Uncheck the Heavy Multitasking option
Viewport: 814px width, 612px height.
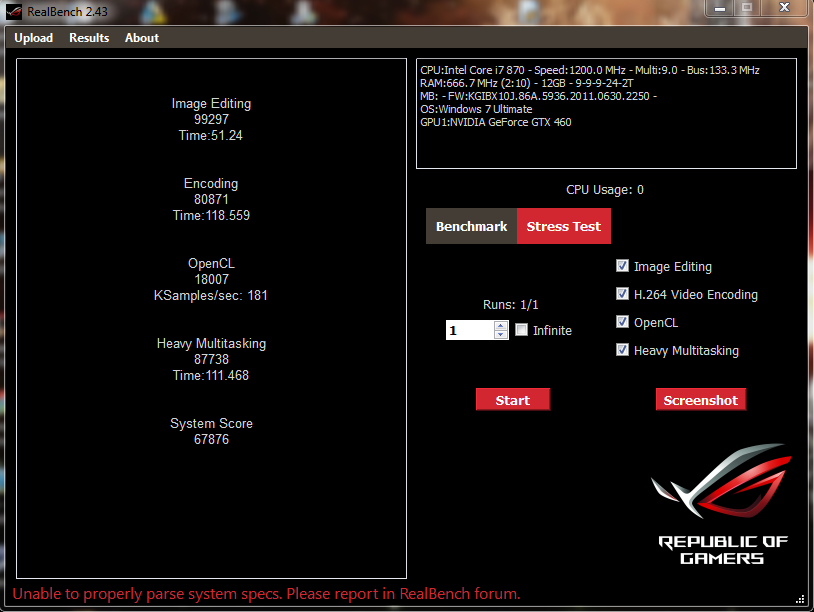[x=623, y=350]
